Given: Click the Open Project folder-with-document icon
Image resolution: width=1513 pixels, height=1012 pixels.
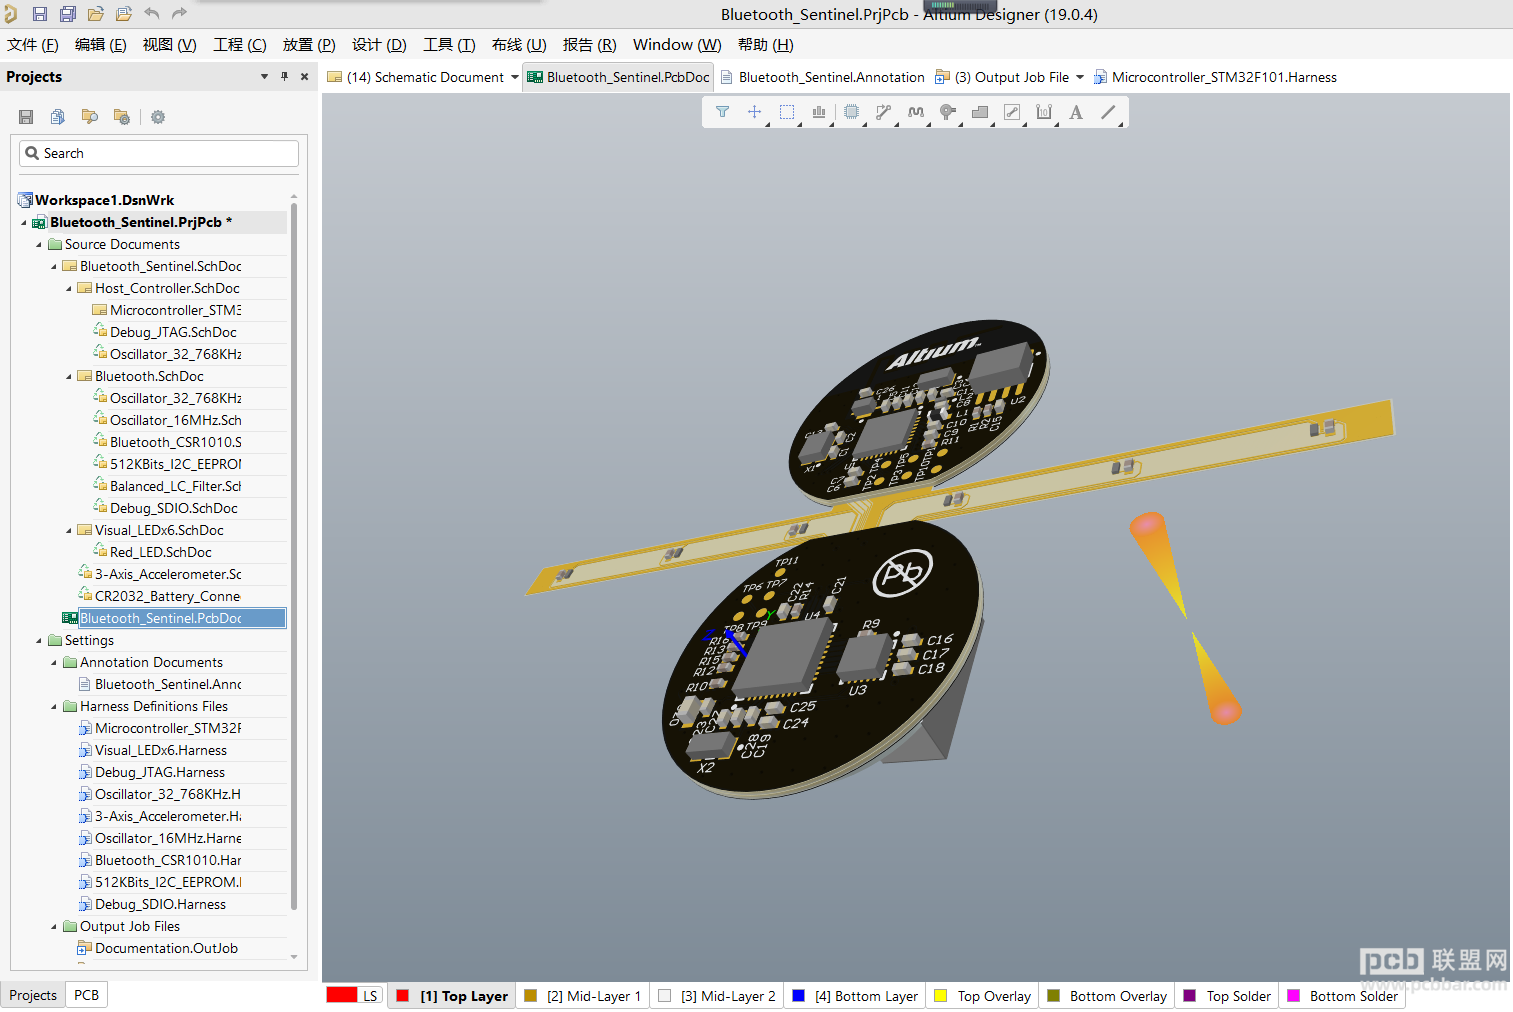Looking at the screenshot, I should coord(124,14).
